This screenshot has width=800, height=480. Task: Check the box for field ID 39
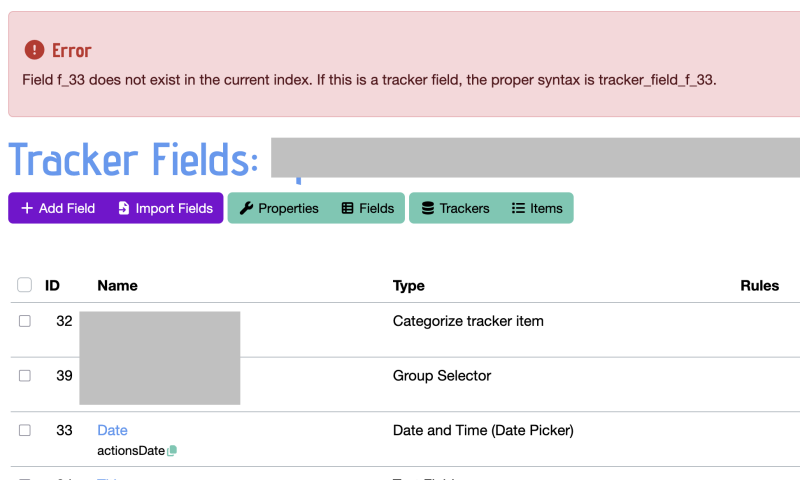point(24,375)
